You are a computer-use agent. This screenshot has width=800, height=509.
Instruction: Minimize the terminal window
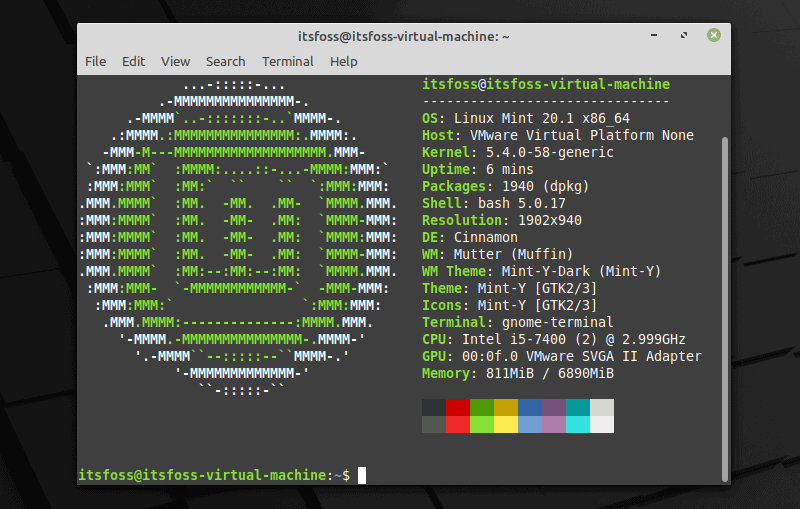(x=654, y=35)
